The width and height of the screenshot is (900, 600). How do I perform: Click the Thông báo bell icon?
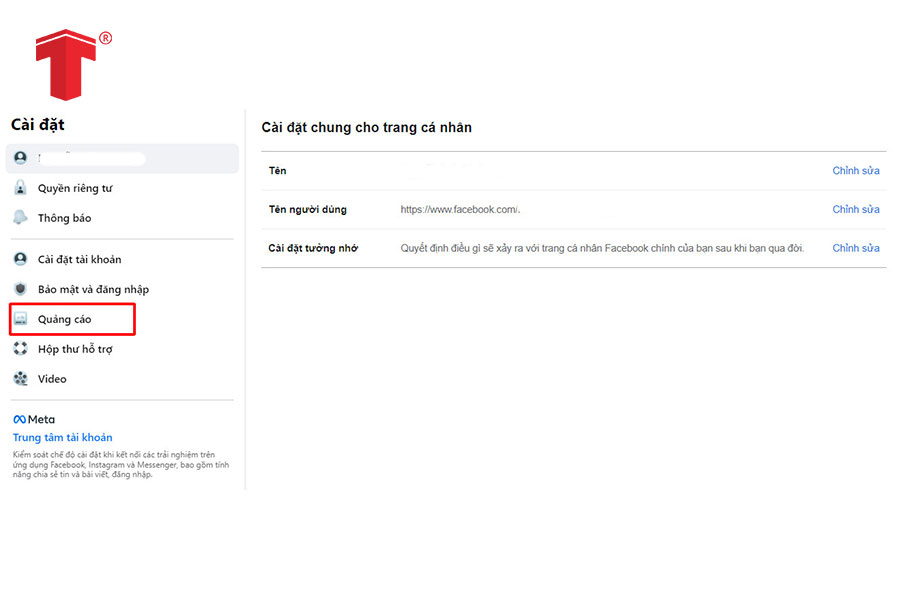click(x=21, y=218)
